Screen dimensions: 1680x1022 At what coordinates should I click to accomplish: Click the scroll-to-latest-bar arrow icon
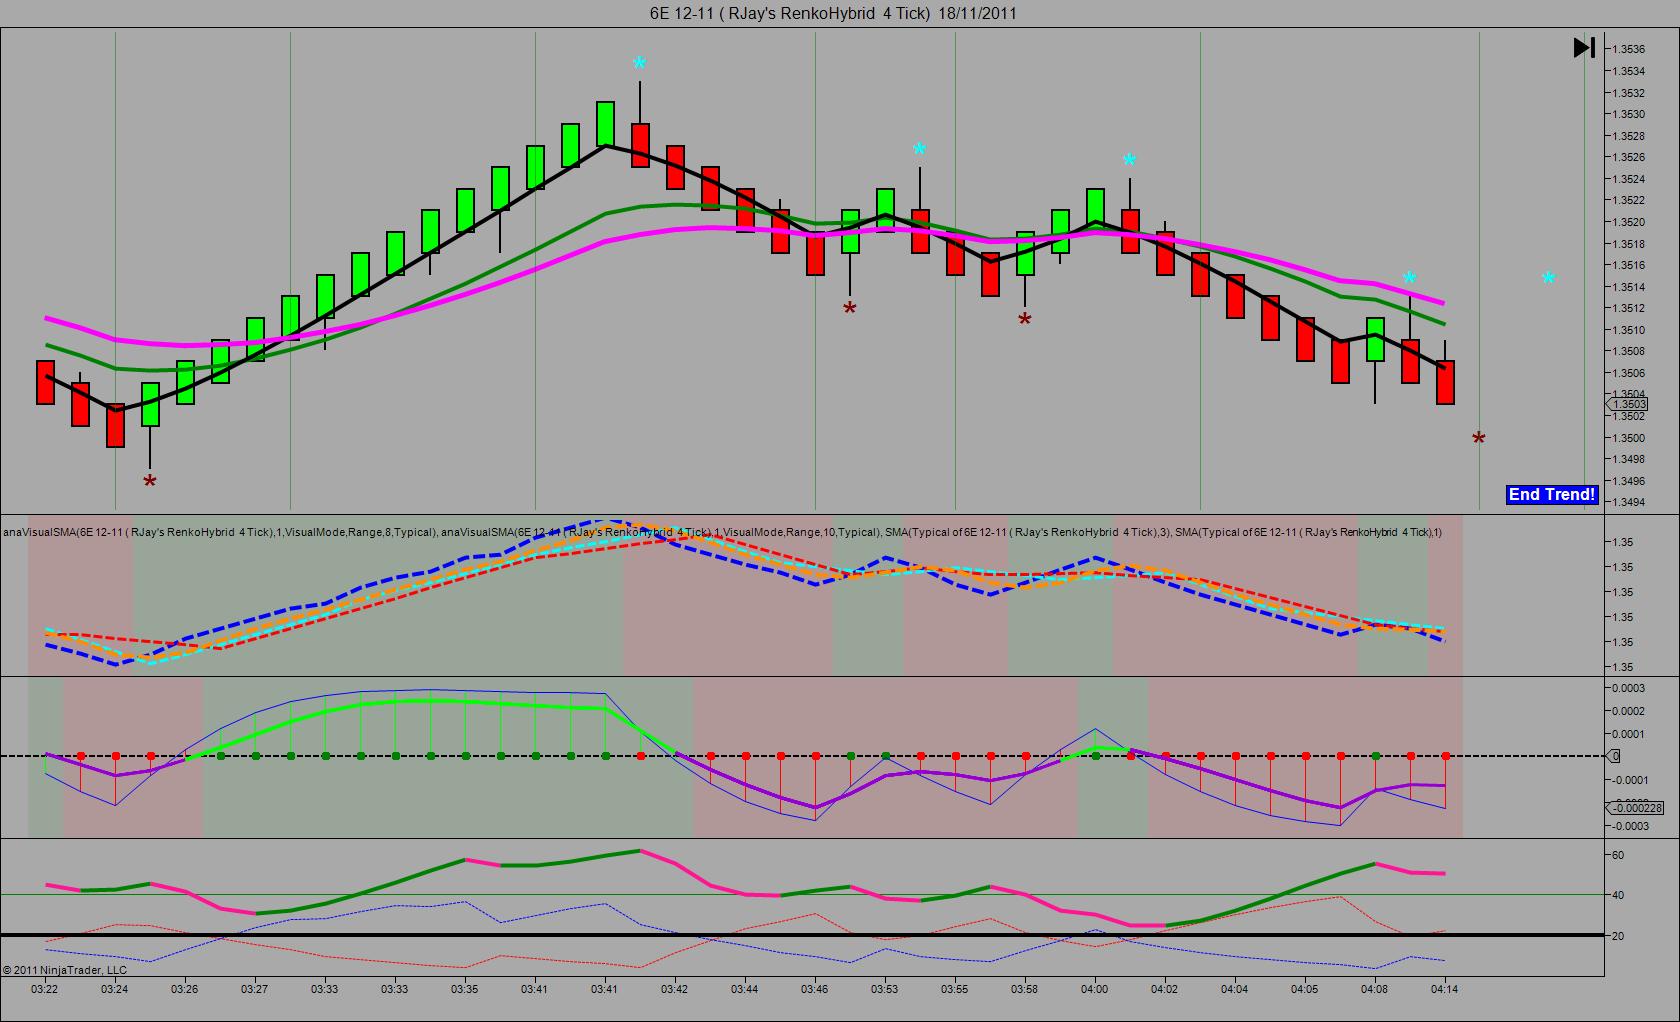(x=1584, y=47)
